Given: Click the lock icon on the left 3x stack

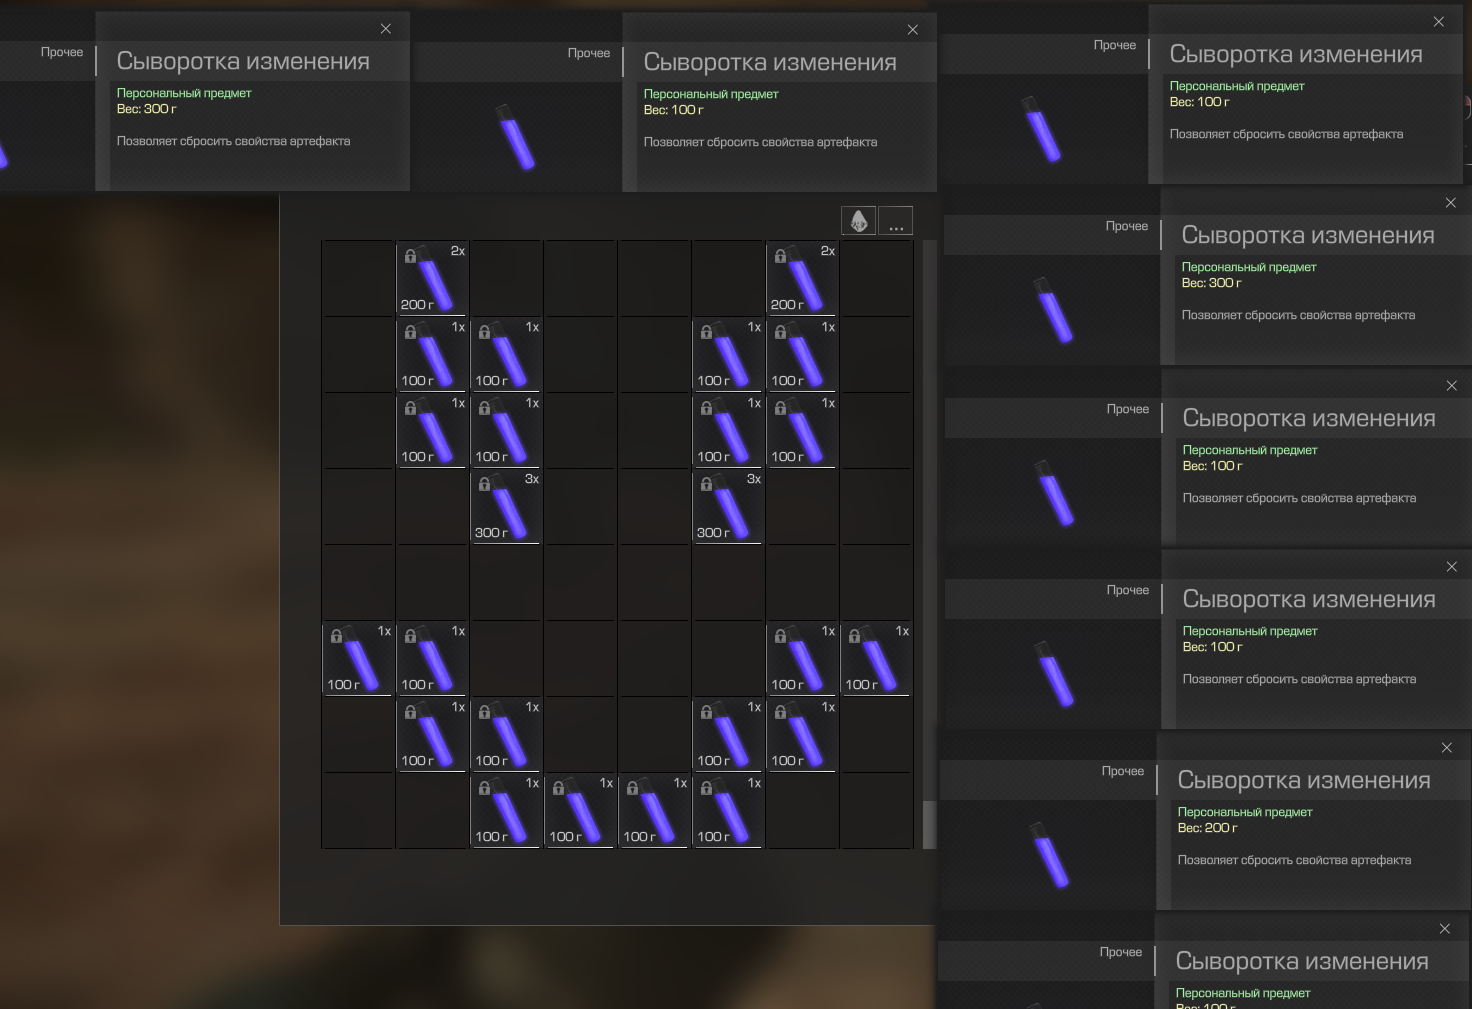Looking at the screenshot, I should click(x=484, y=484).
